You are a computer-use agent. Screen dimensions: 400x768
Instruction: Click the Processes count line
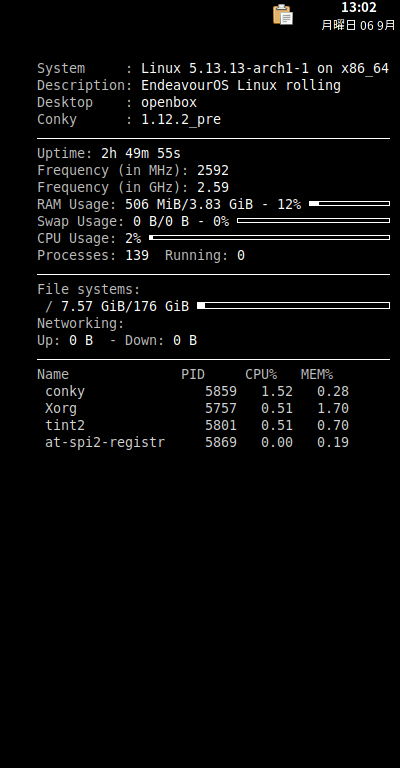click(x=141, y=255)
